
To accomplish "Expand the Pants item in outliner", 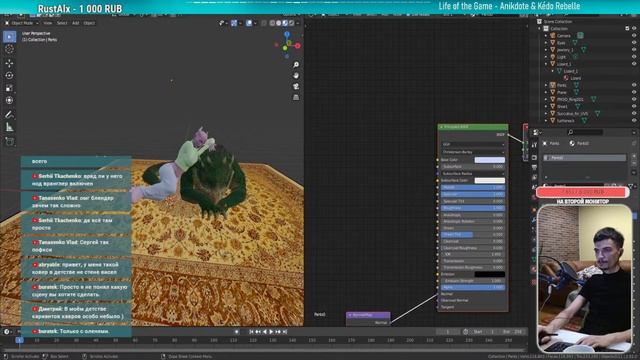I will point(546,85).
